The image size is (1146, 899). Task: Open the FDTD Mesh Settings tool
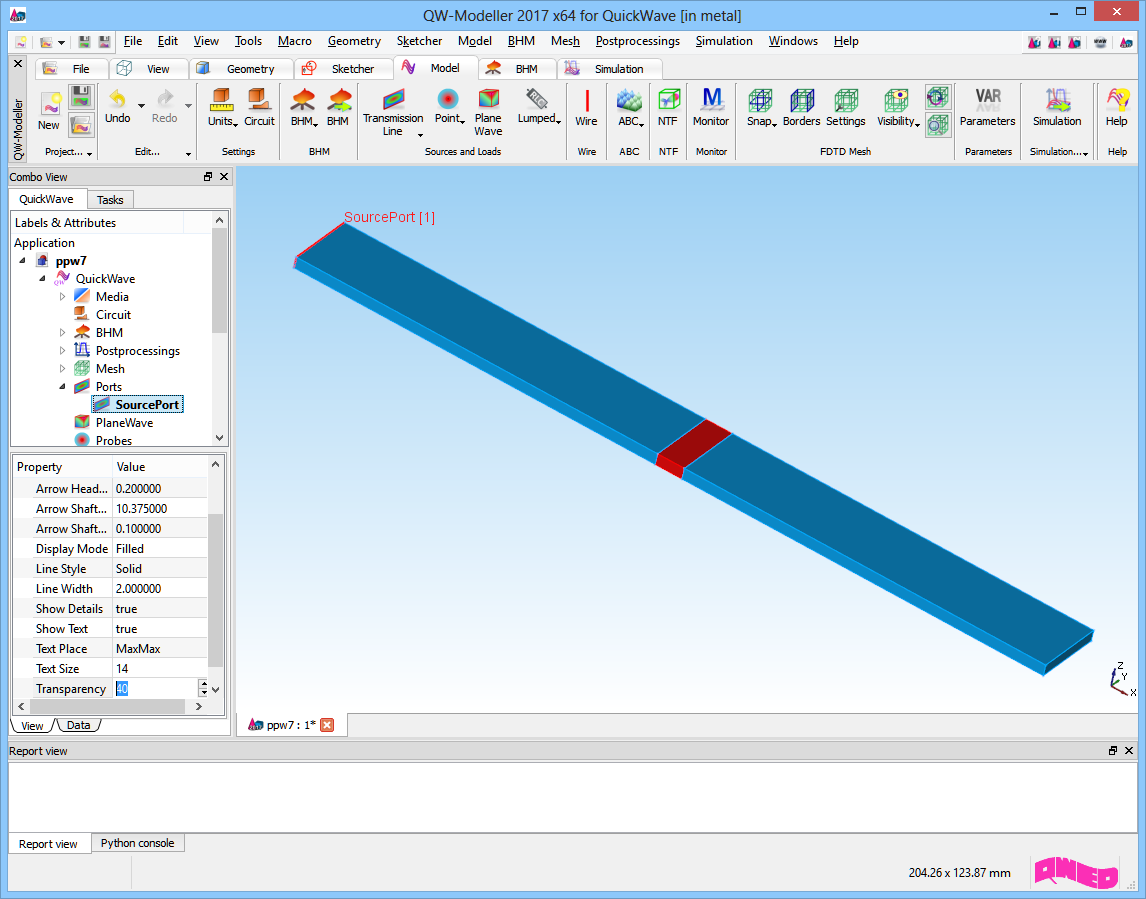846,107
